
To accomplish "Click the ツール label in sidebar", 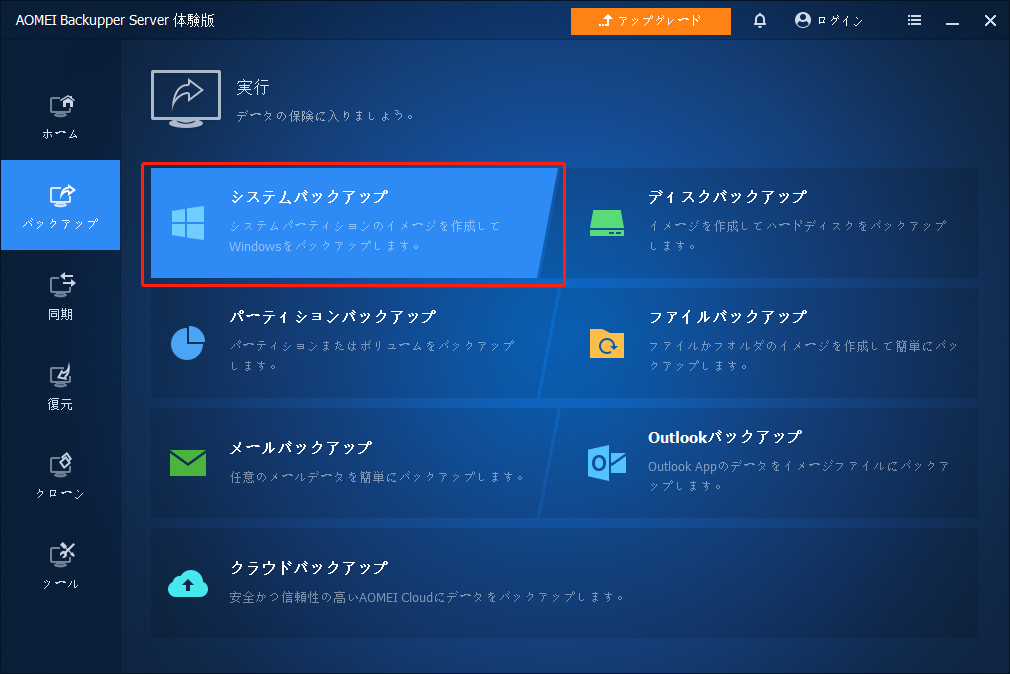I will (61, 584).
